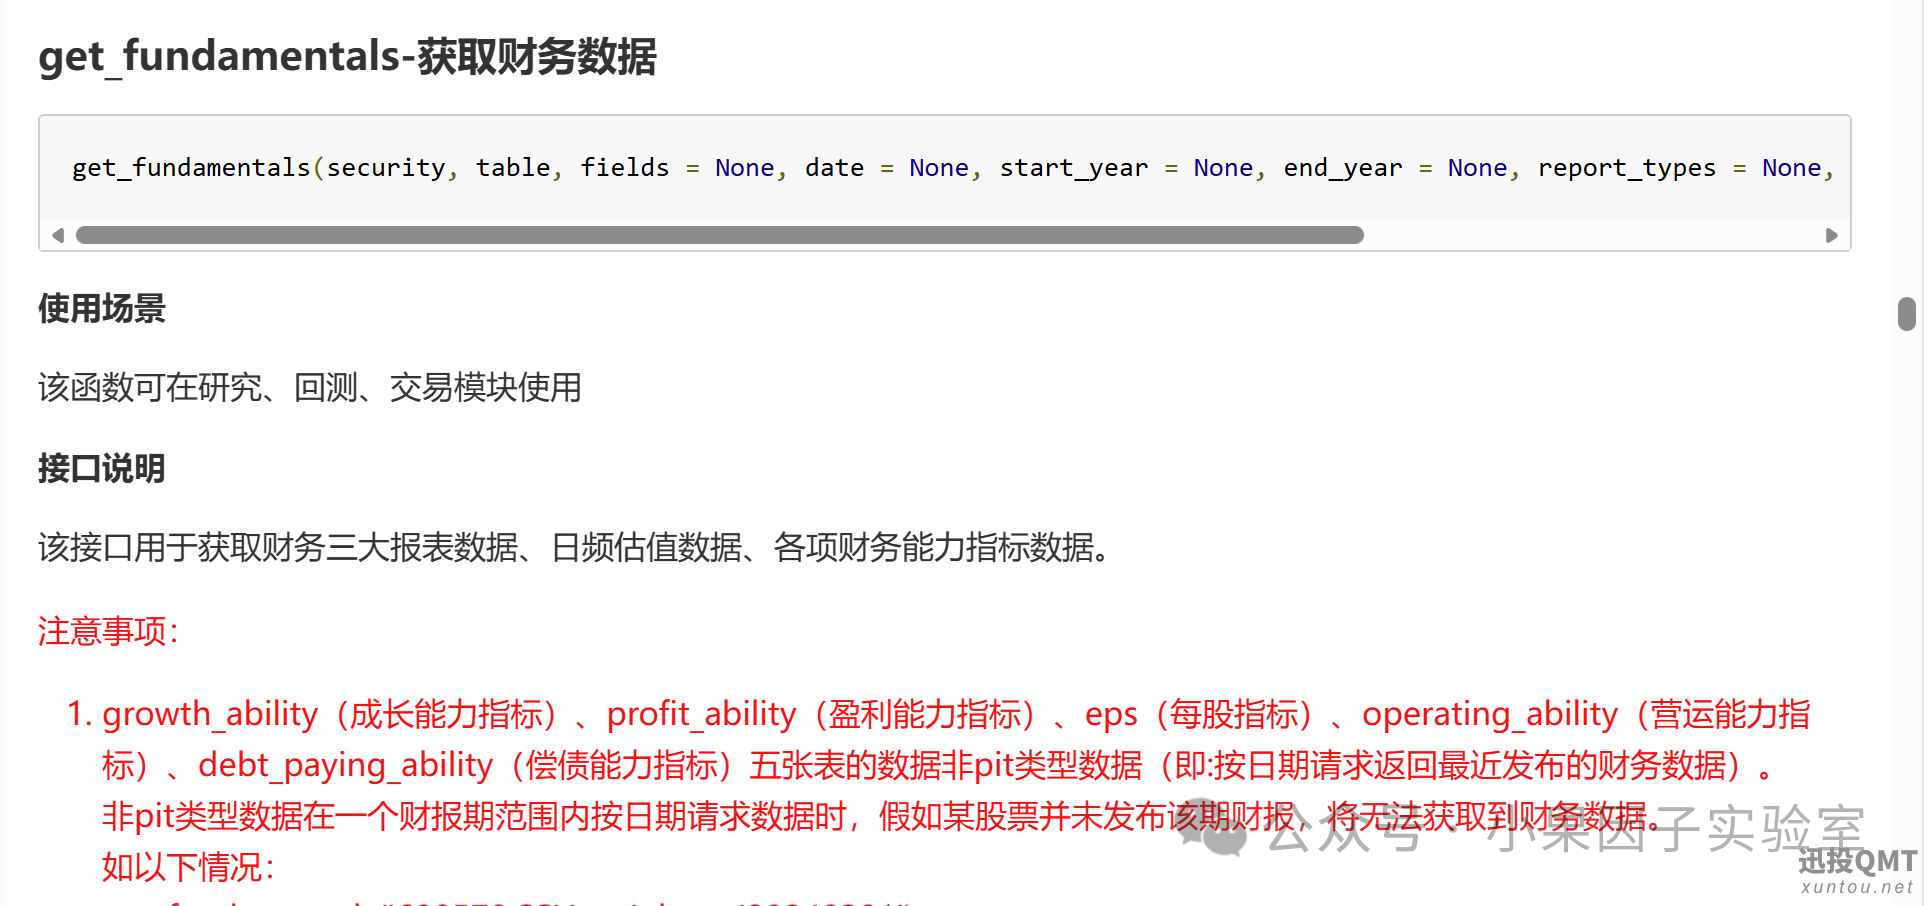The height and width of the screenshot is (906, 1928).
Task: Click the heading get_fundamentals-获取财务数据
Action: point(347,56)
